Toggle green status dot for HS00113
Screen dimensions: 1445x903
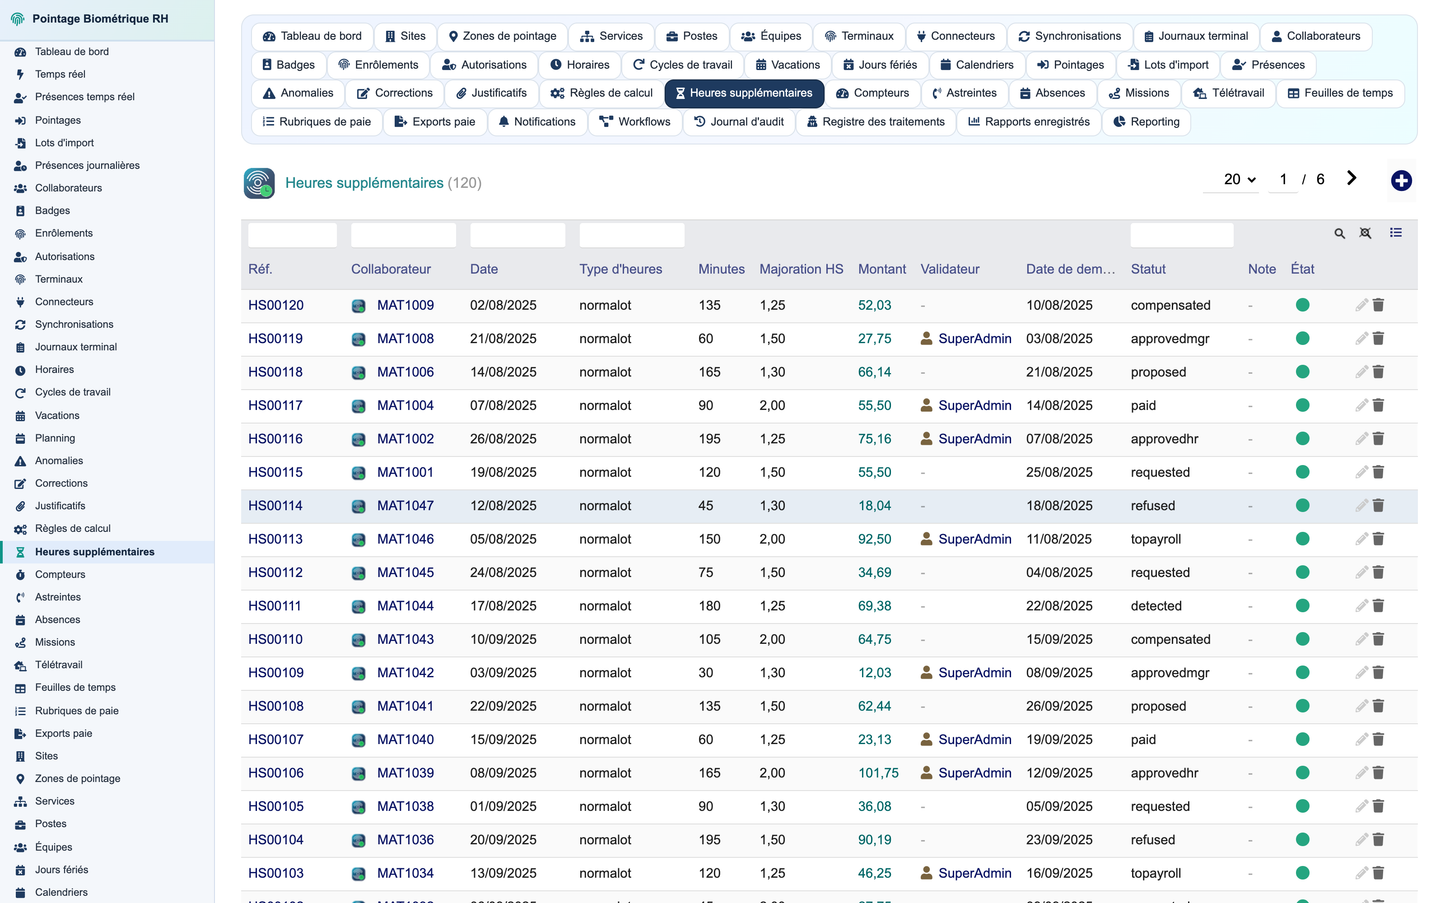point(1302,539)
